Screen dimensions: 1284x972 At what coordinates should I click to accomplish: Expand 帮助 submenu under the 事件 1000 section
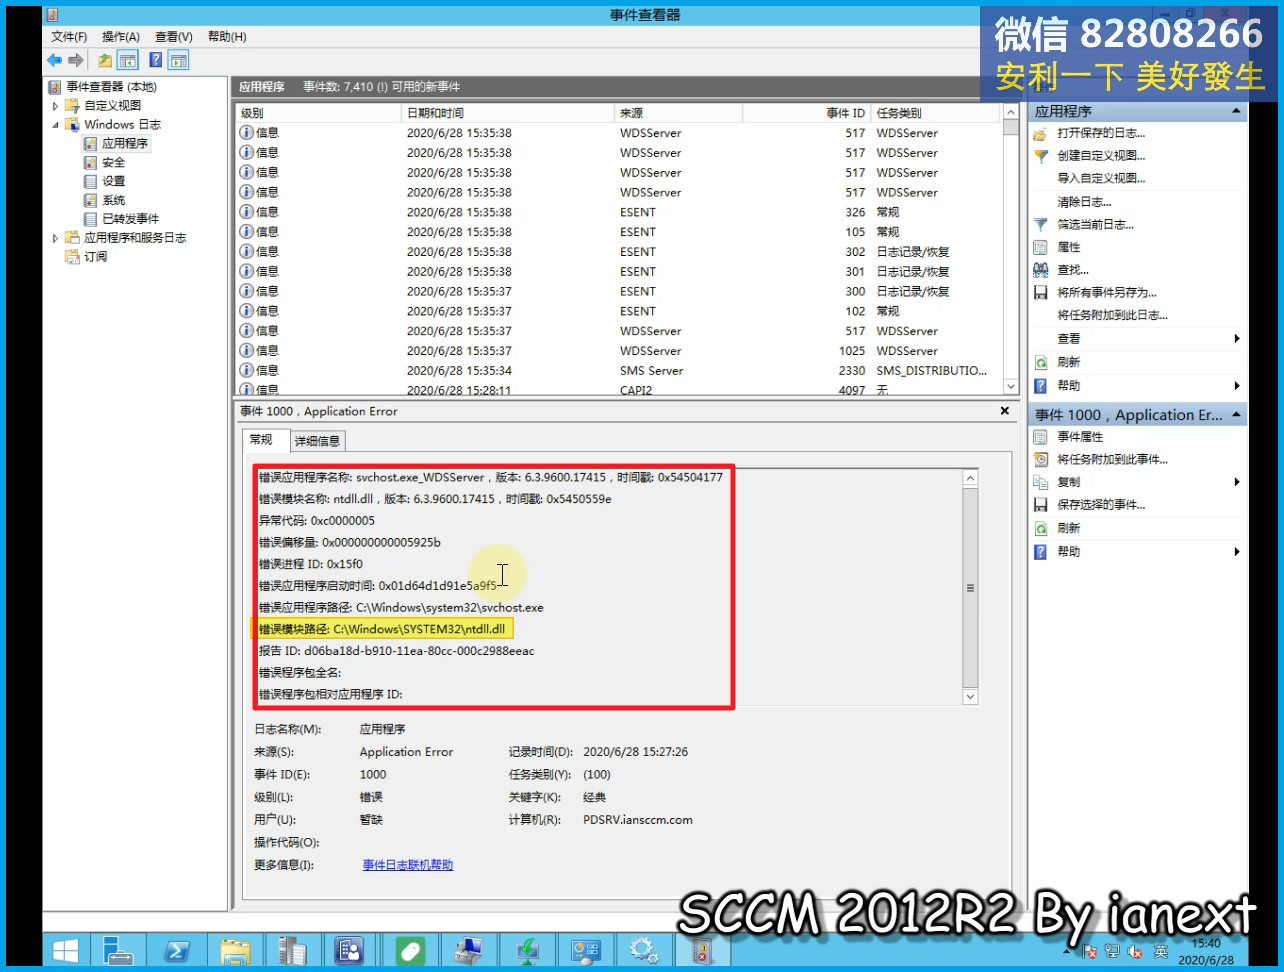1237,552
